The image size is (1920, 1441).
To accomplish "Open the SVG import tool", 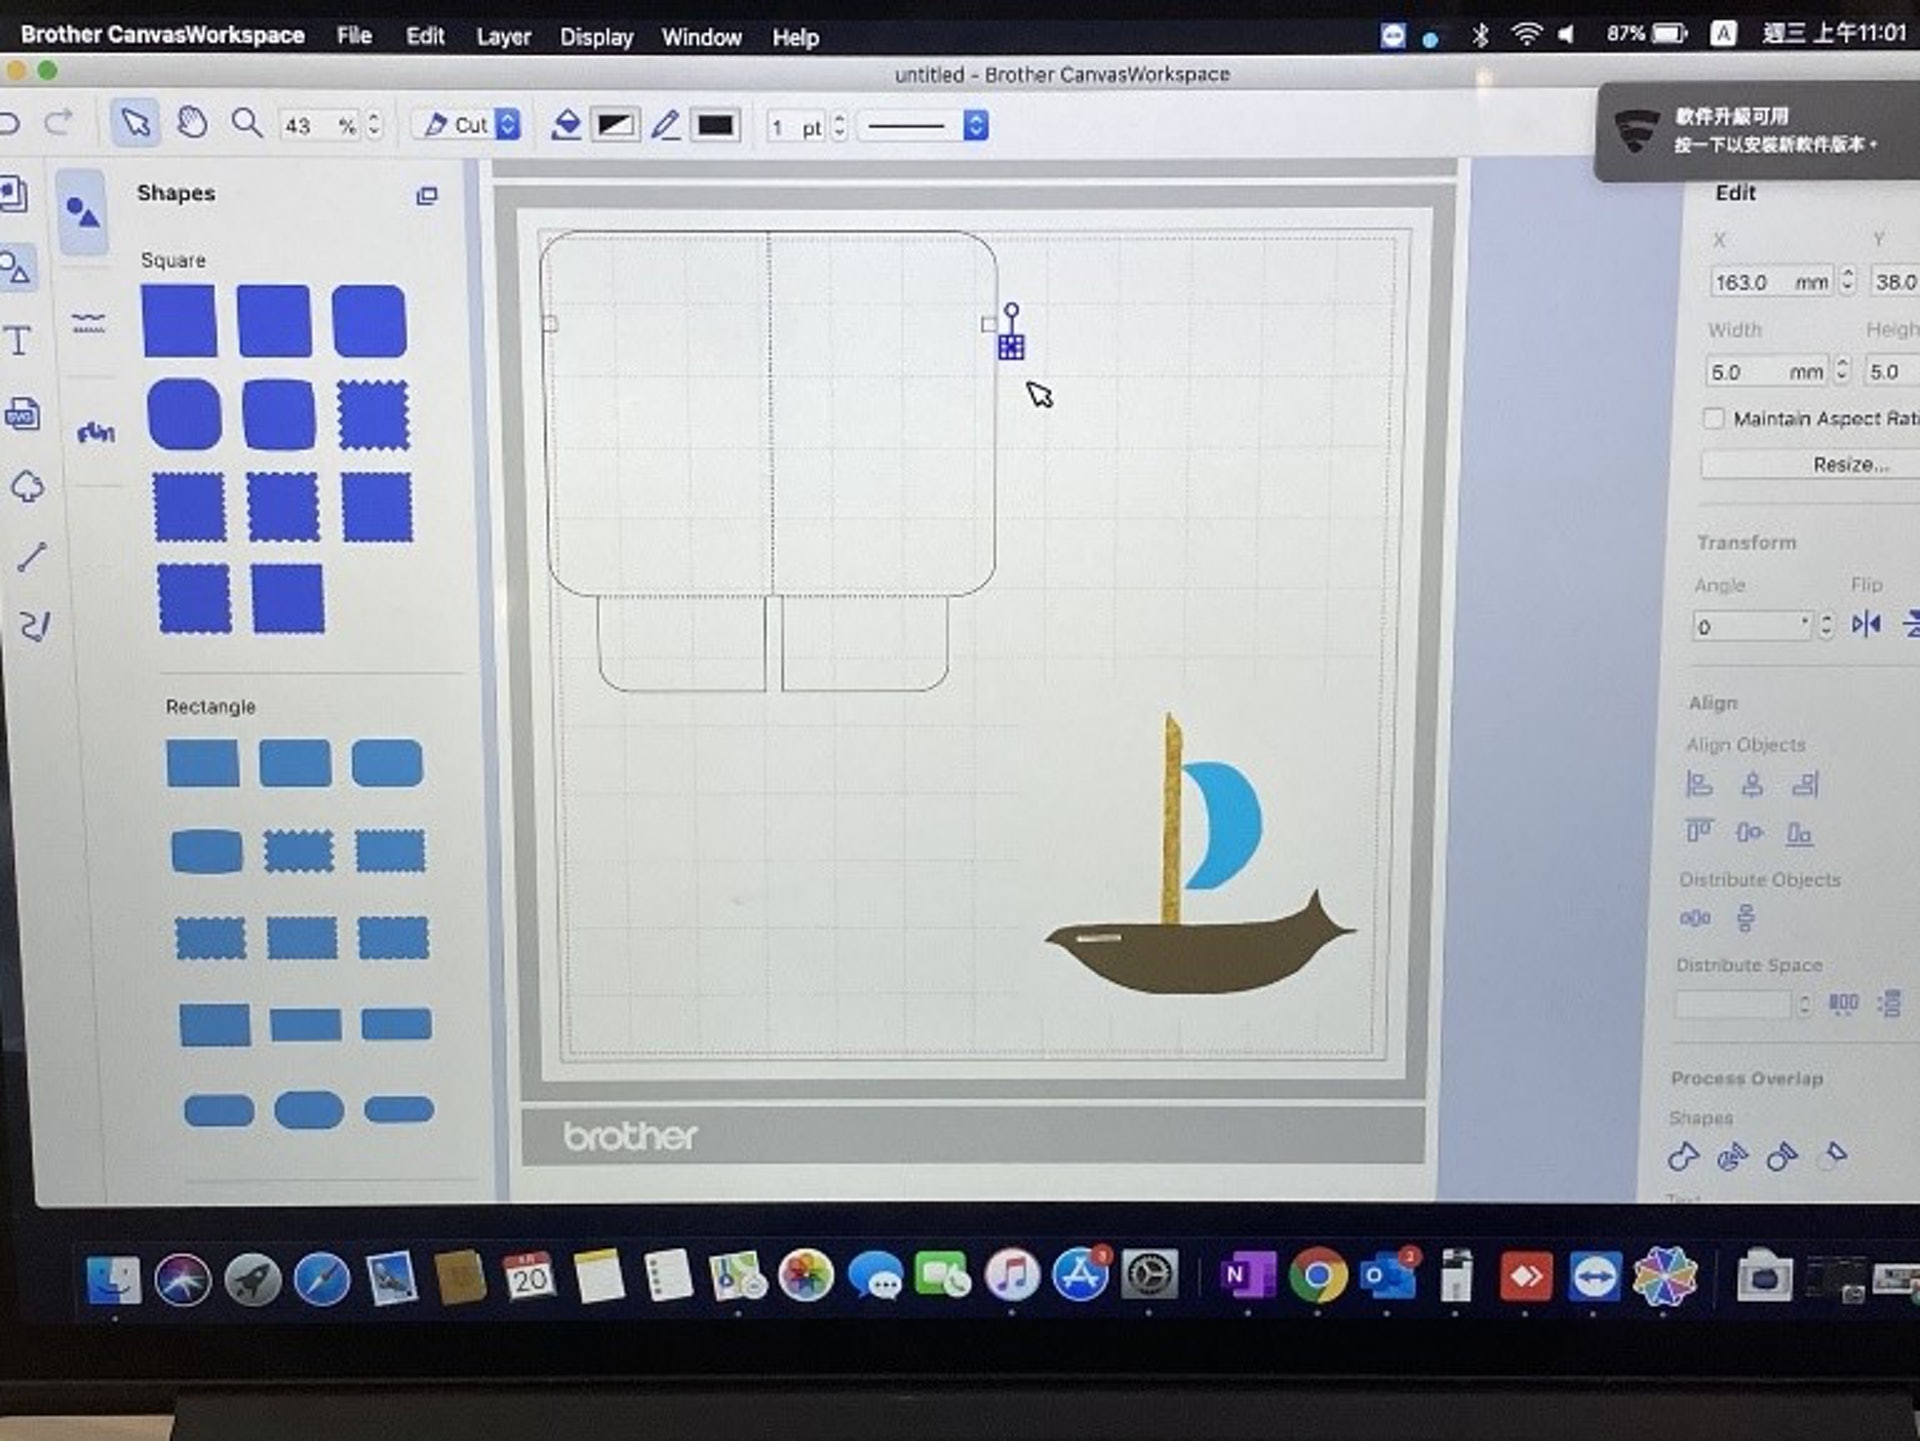I will pyautogui.click(x=21, y=413).
